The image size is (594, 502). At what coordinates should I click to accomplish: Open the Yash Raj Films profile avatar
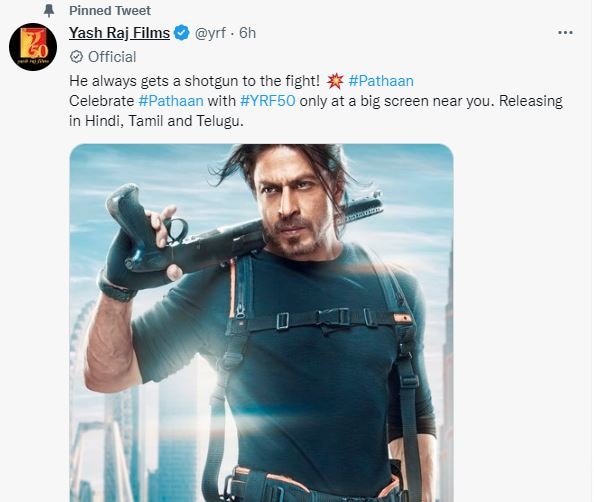[33, 47]
